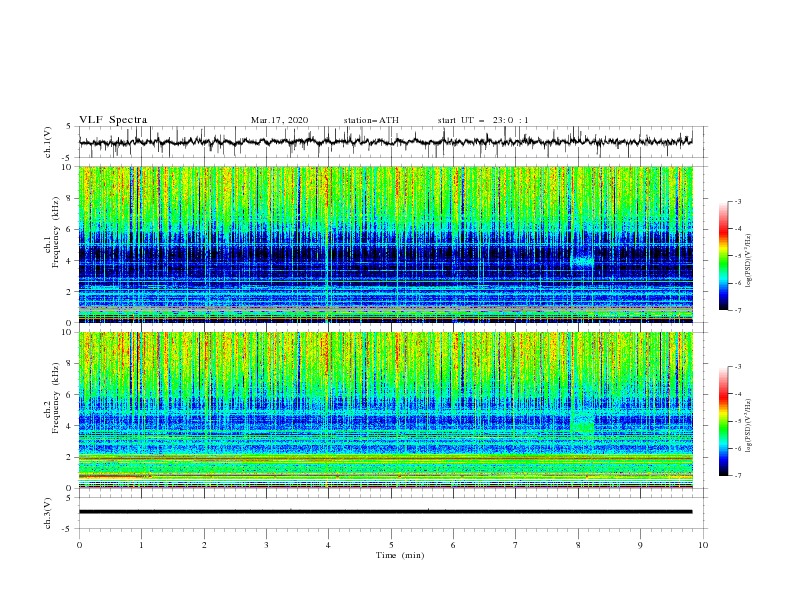Viewport: 792px width, 612px height.
Task: Select the 'Time (min)' x-axis label
Action: click(400, 555)
